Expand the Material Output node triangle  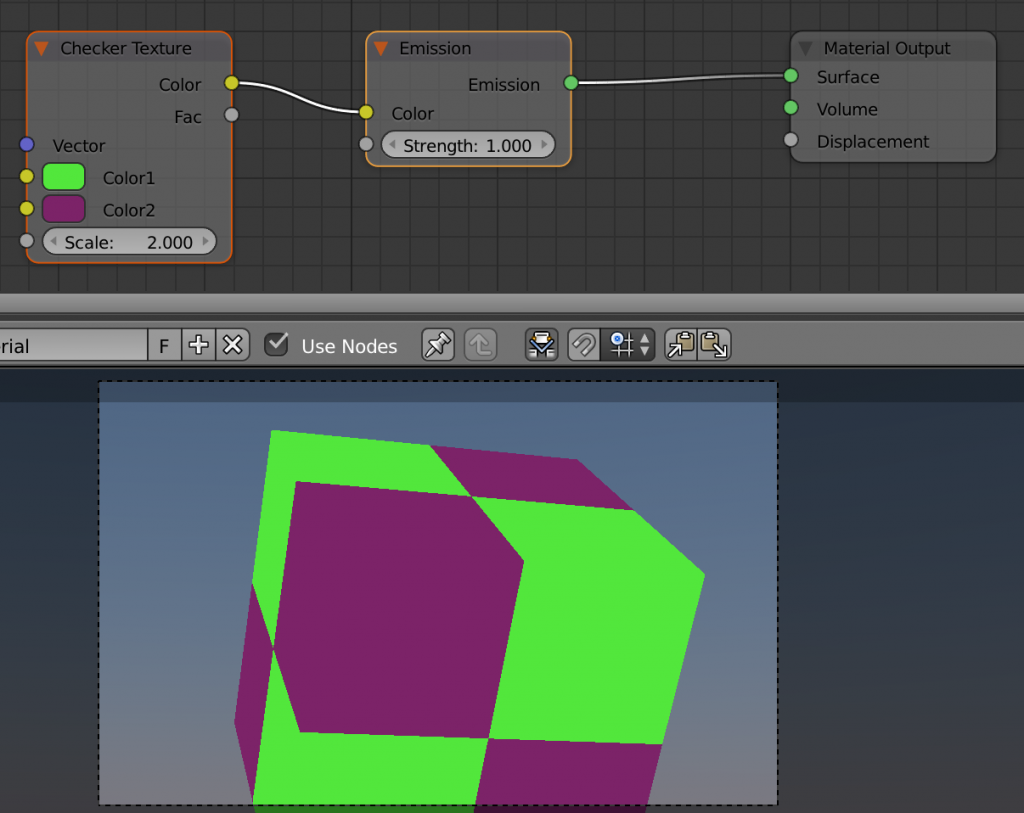coord(805,48)
